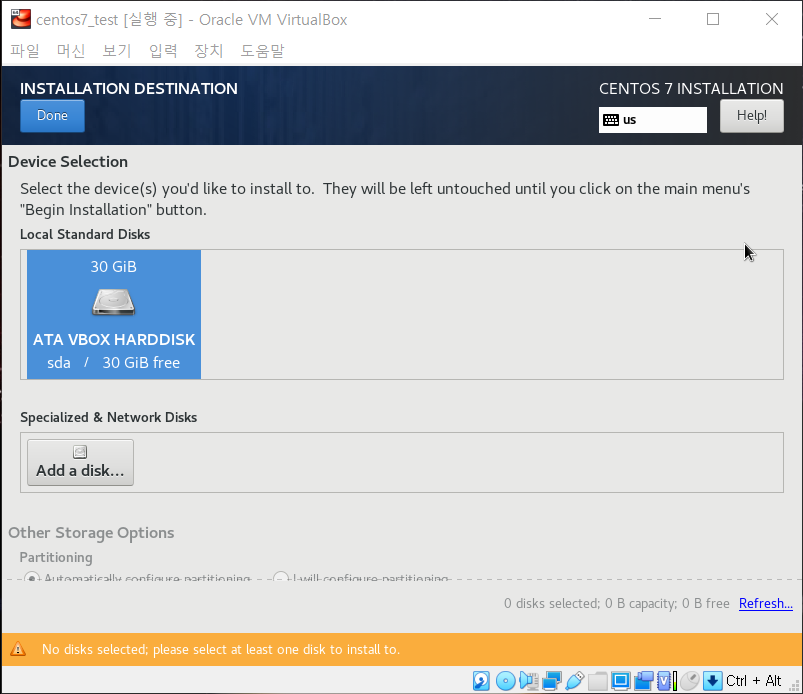The image size is (803, 694).
Task: Click the warning triangle icon in the orange bar
Action: point(18,649)
